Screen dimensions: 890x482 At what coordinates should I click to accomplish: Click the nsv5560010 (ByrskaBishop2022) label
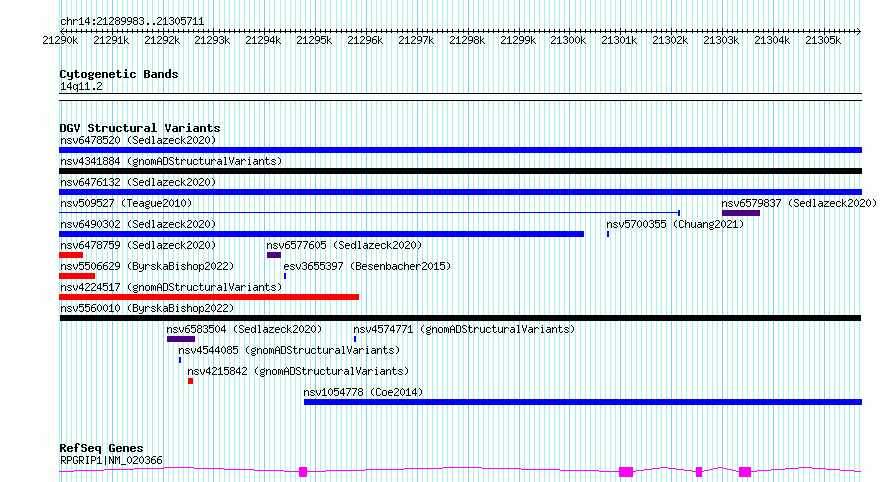pyautogui.click(x=147, y=308)
